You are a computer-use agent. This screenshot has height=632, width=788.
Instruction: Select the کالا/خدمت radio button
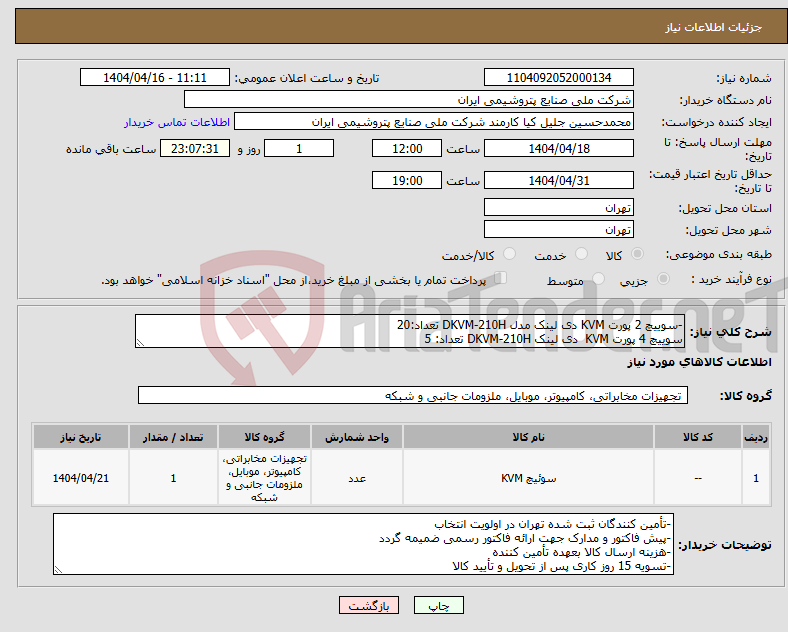tap(510, 254)
